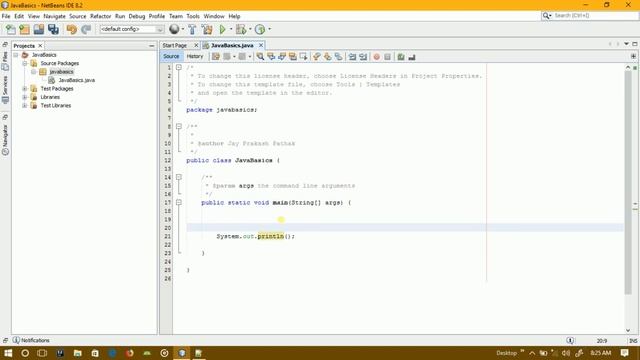Click the New Project toolbar icon
The image size is (640, 360).
point(24,29)
